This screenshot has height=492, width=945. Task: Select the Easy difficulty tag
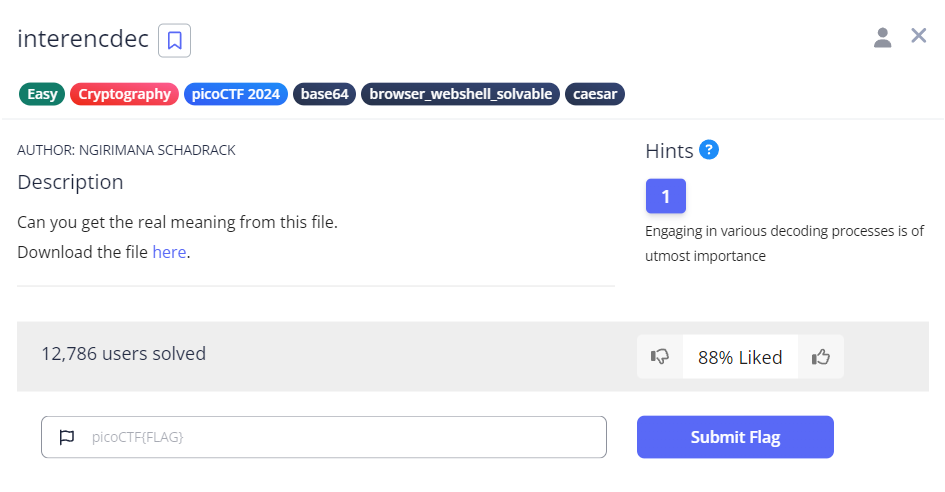pos(42,94)
